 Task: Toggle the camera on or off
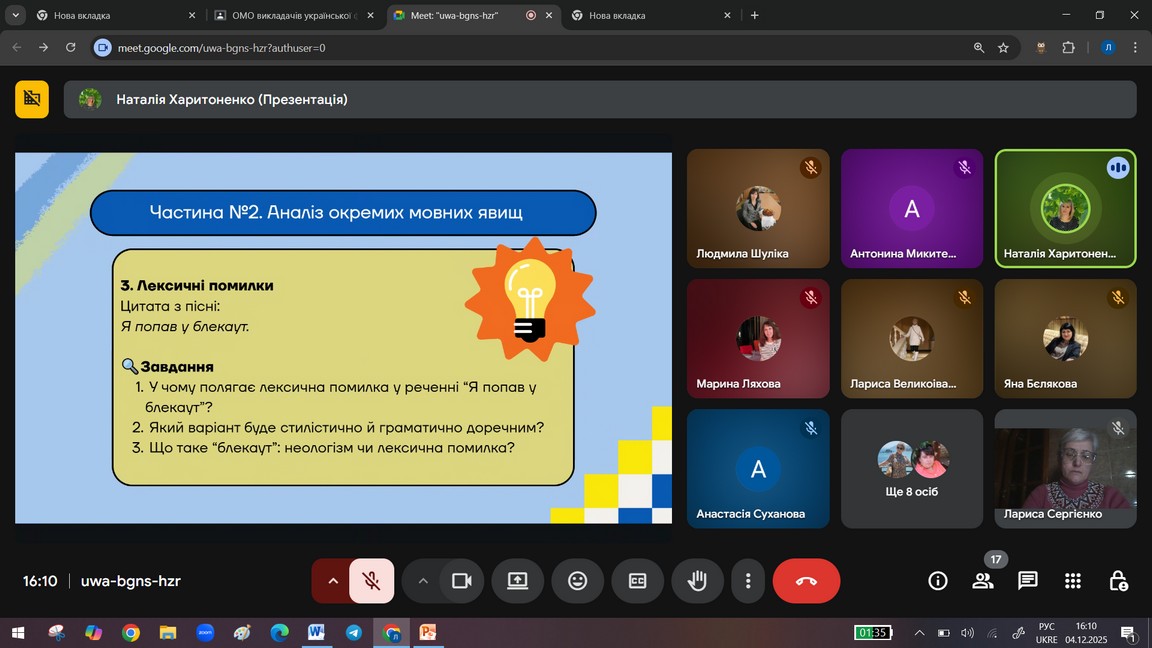(461, 581)
